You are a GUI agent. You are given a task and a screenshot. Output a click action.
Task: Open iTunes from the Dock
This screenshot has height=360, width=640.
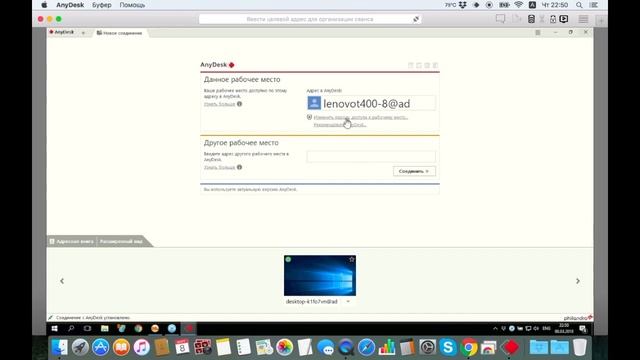click(x=142, y=347)
